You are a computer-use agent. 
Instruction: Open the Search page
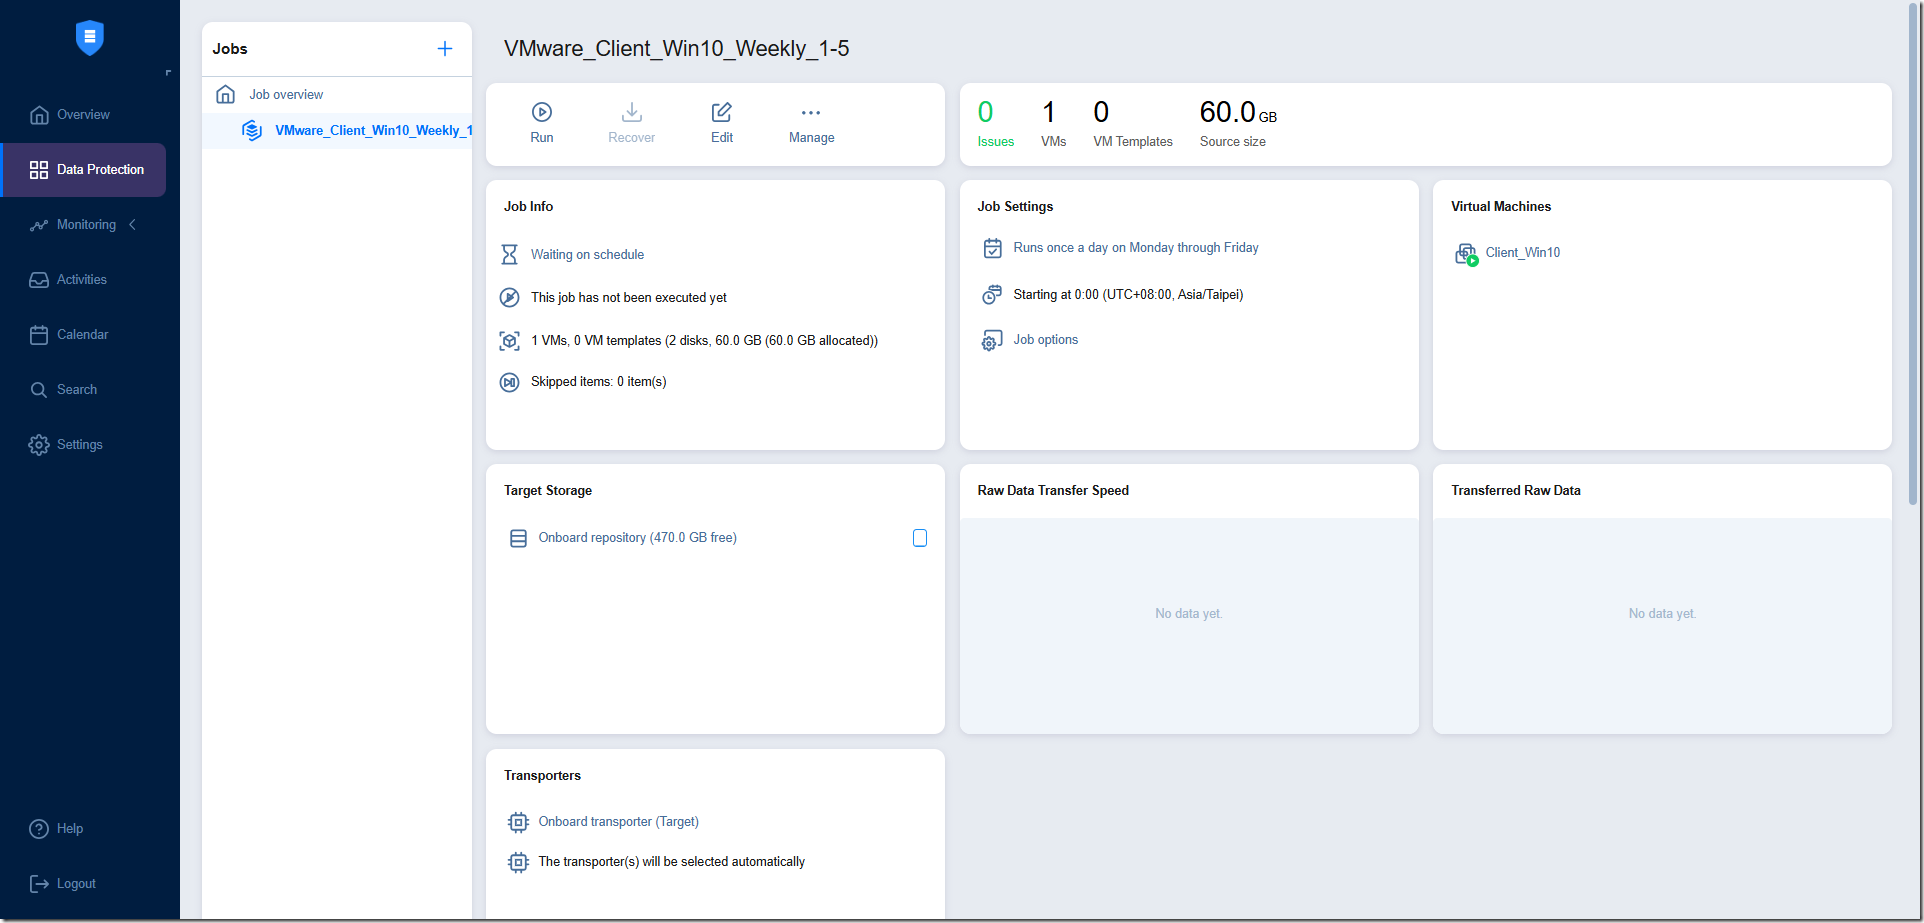point(77,390)
